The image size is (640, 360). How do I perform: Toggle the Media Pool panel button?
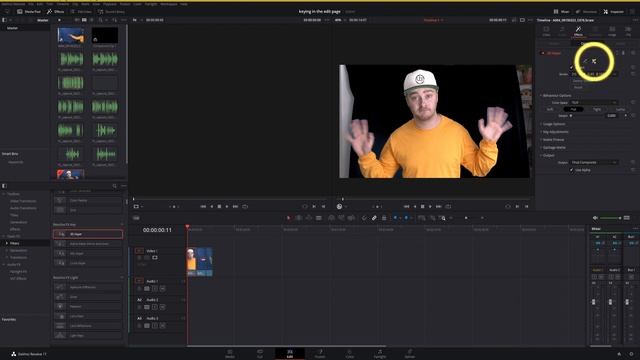click(x=29, y=11)
